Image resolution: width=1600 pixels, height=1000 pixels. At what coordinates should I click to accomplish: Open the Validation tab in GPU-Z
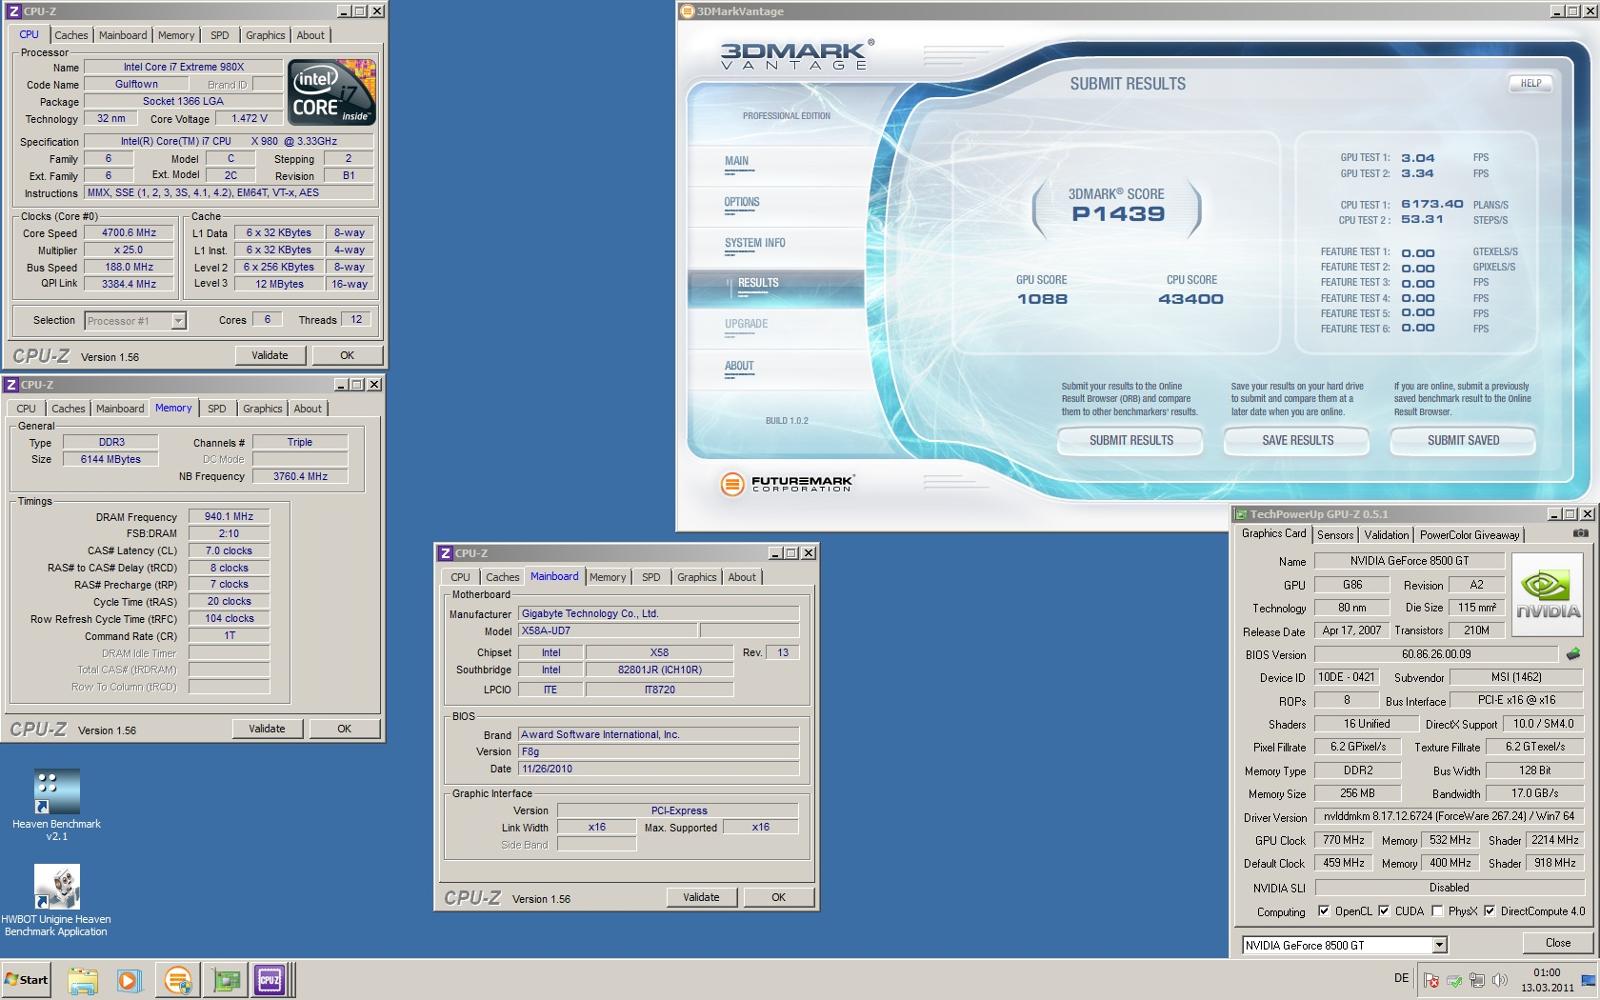click(1386, 535)
